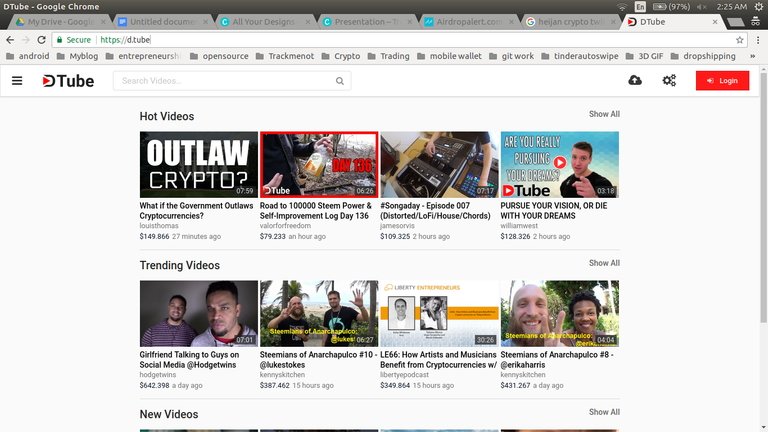Expand the bookmarks overflow chevron
The image size is (768, 432).
[x=752, y=56]
